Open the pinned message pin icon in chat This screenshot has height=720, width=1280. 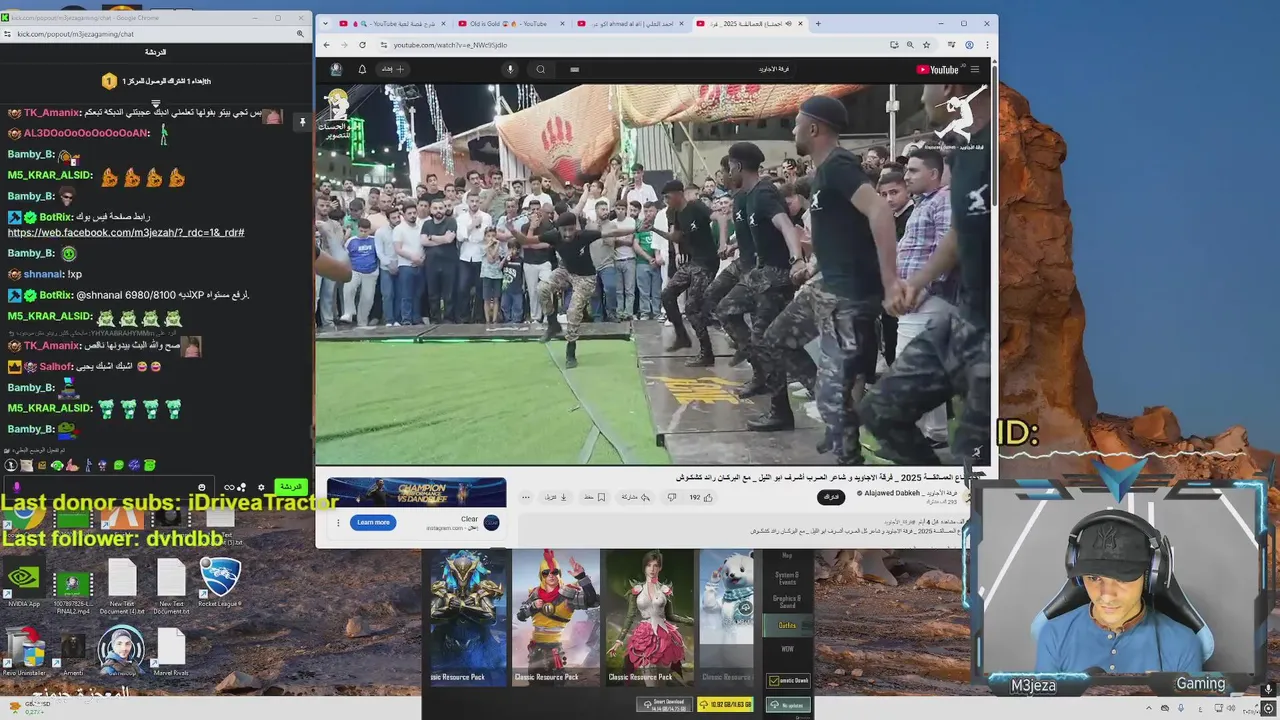[302, 122]
